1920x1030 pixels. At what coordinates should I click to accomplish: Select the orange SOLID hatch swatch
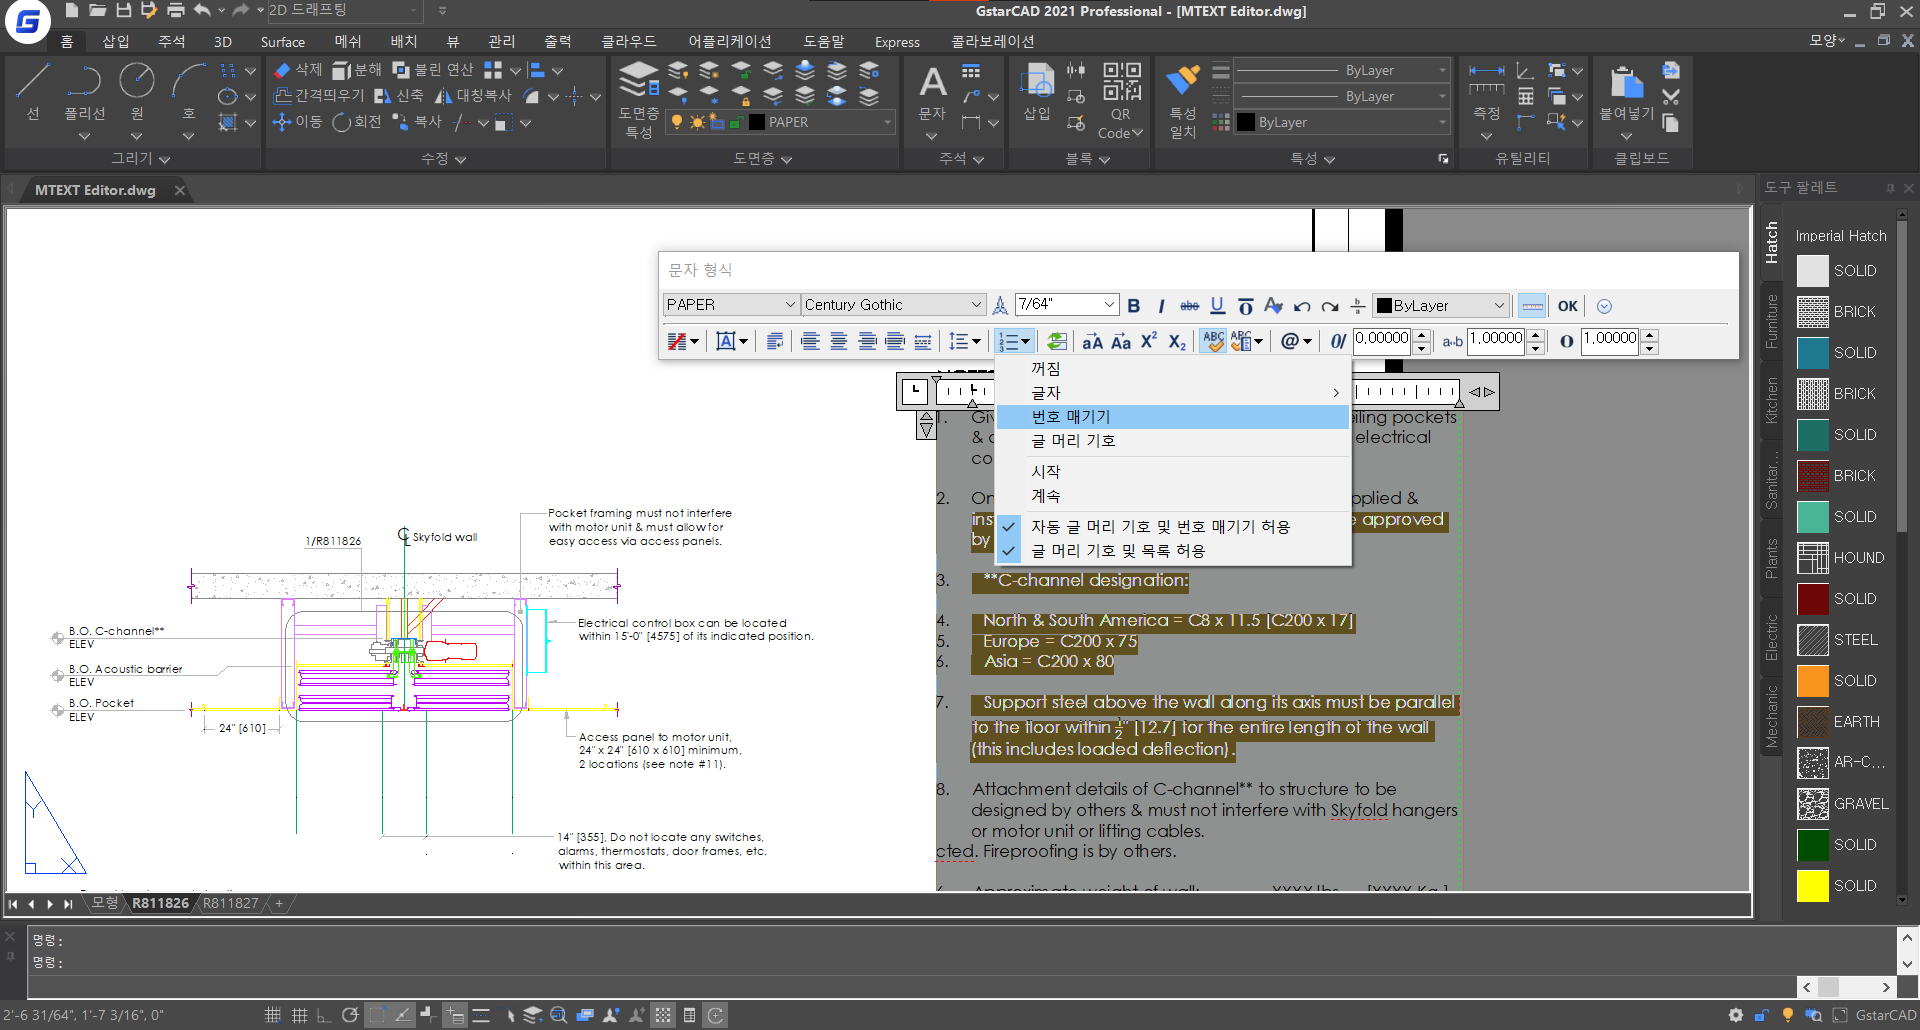(1813, 681)
